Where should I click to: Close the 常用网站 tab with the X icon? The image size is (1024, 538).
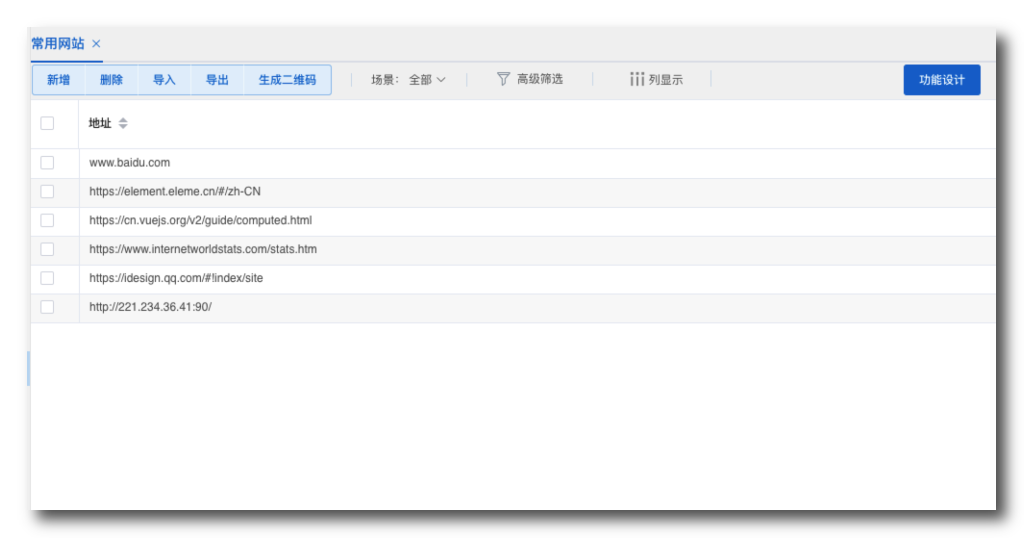(x=96, y=44)
